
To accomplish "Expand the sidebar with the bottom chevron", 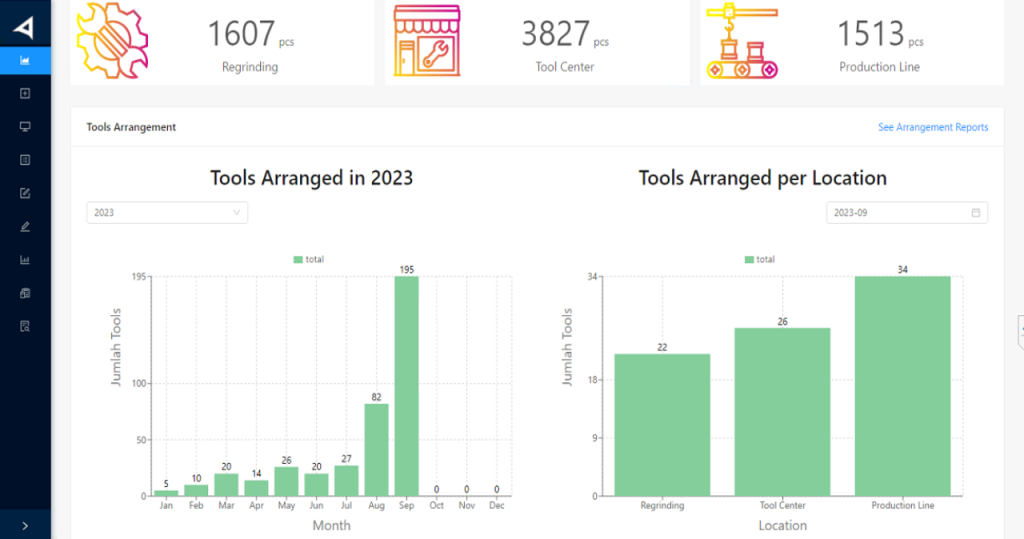I will coord(25,525).
